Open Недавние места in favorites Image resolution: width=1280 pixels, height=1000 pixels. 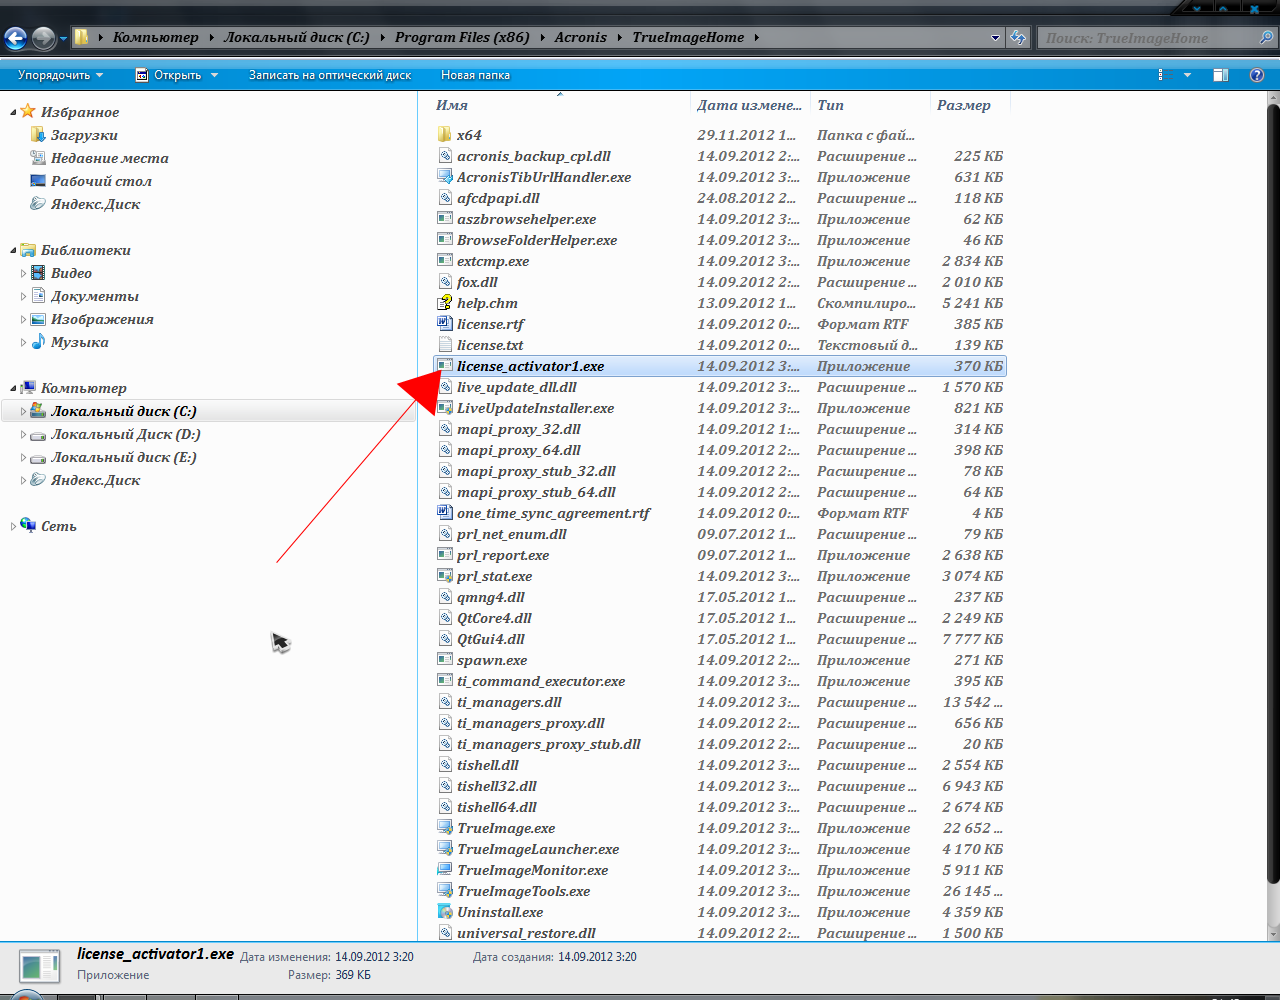click(x=110, y=158)
